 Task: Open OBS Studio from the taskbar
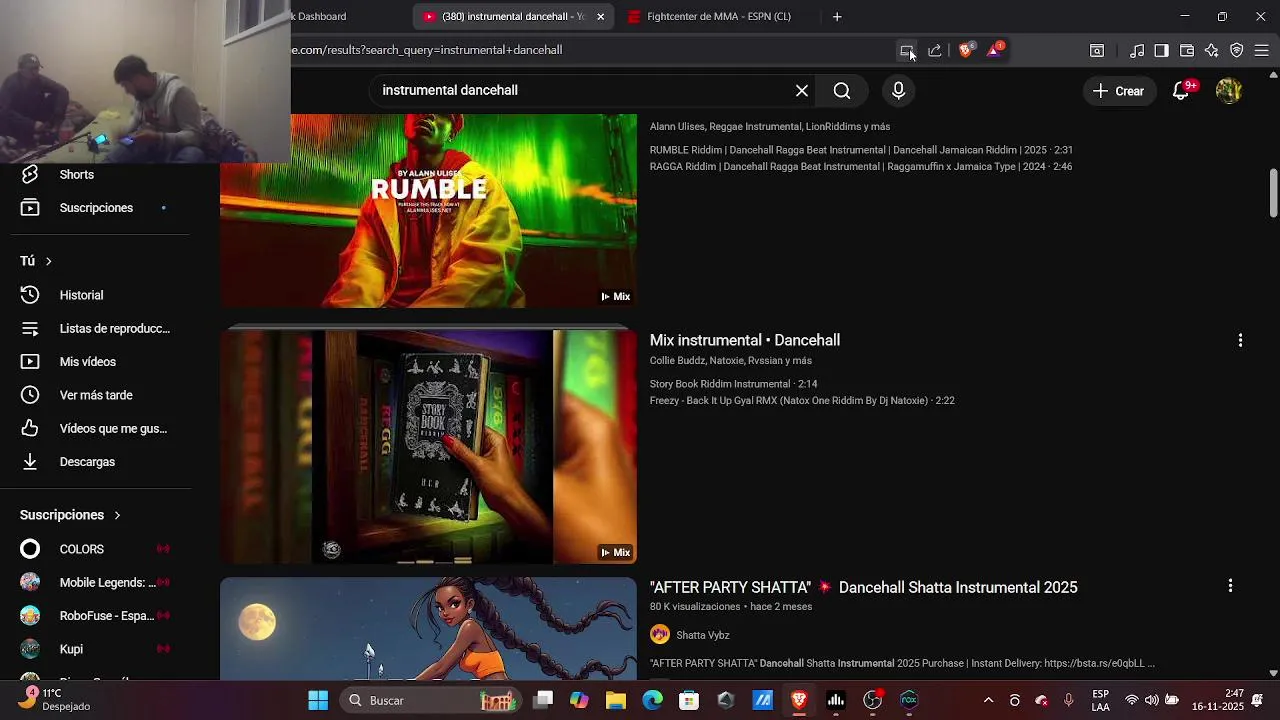coord(873,700)
